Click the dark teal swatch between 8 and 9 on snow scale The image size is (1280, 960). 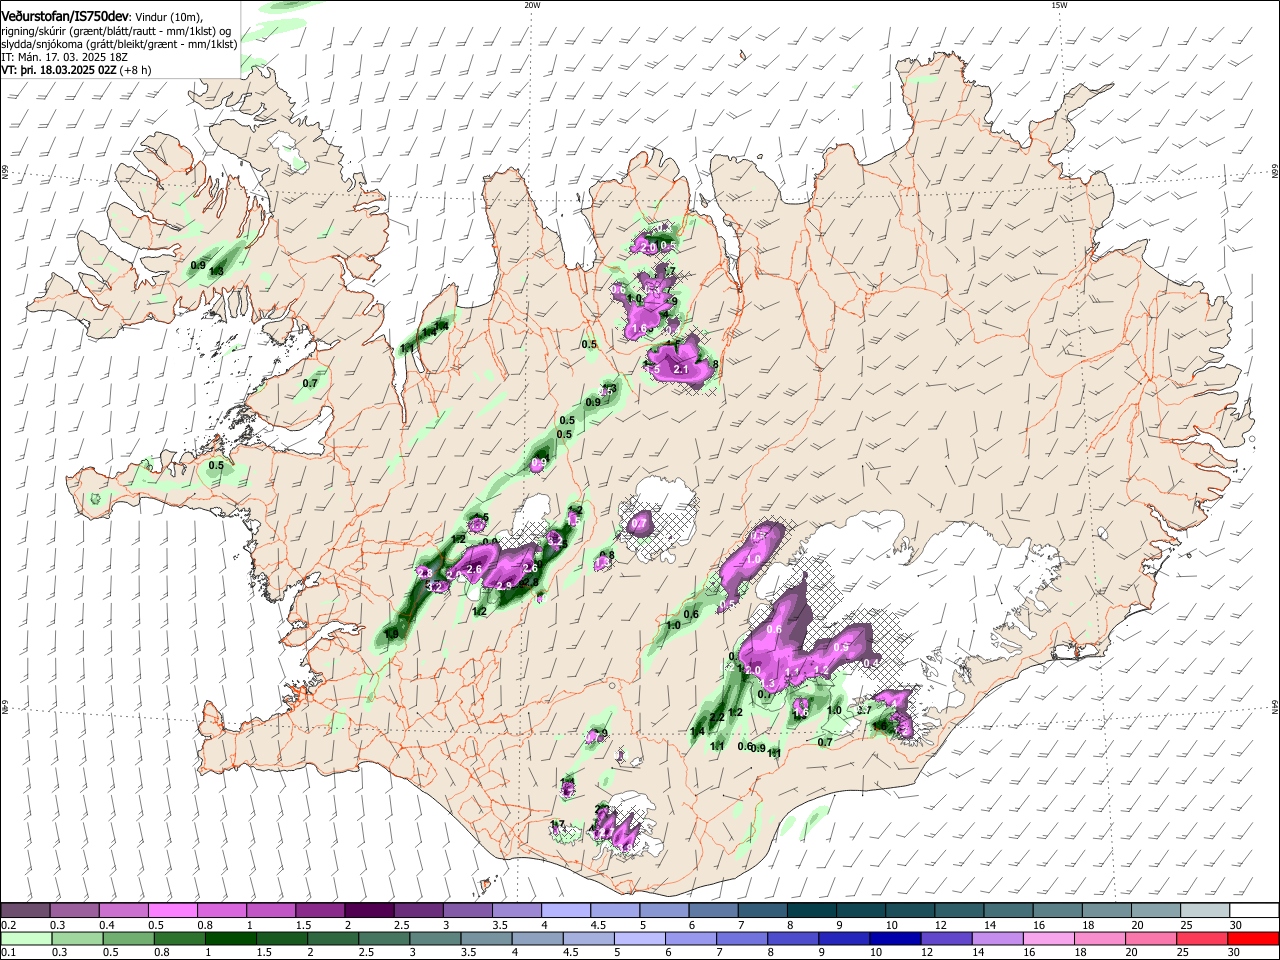(x=811, y=910)
